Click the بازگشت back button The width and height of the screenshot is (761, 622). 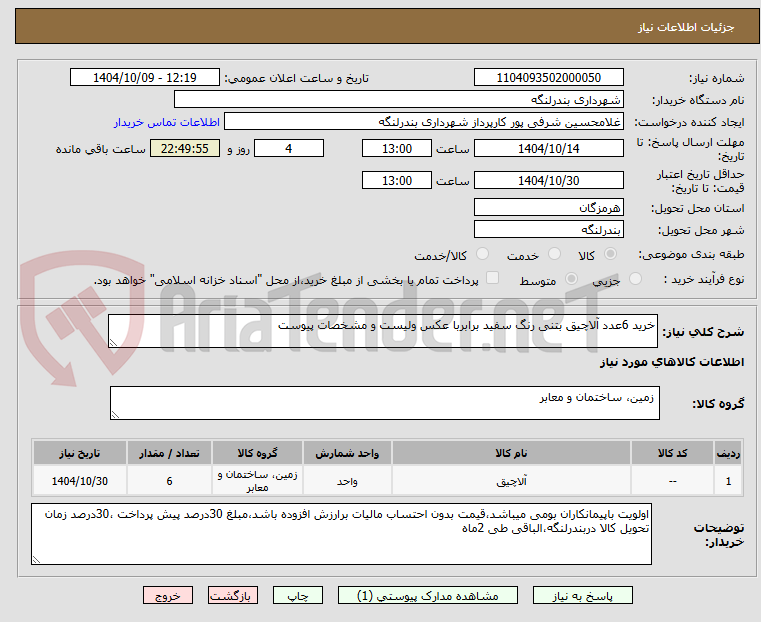click(x=233, y=595)
